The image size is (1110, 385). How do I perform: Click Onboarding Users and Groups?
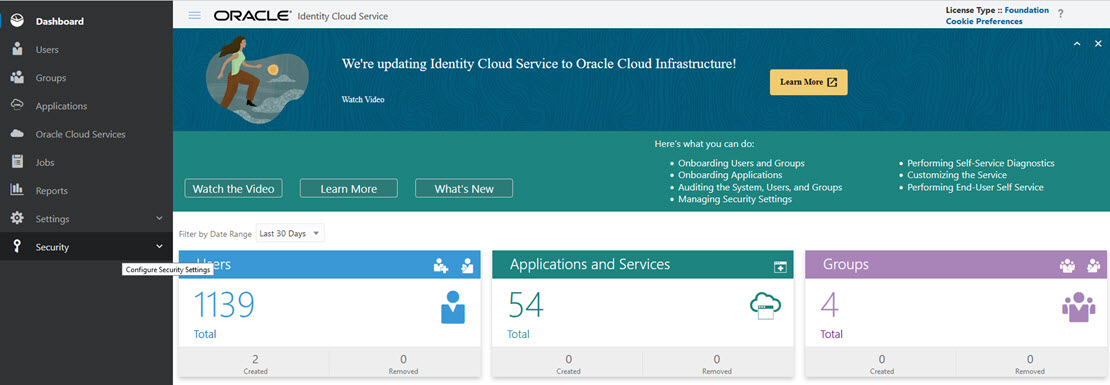[x=741, y=163]
